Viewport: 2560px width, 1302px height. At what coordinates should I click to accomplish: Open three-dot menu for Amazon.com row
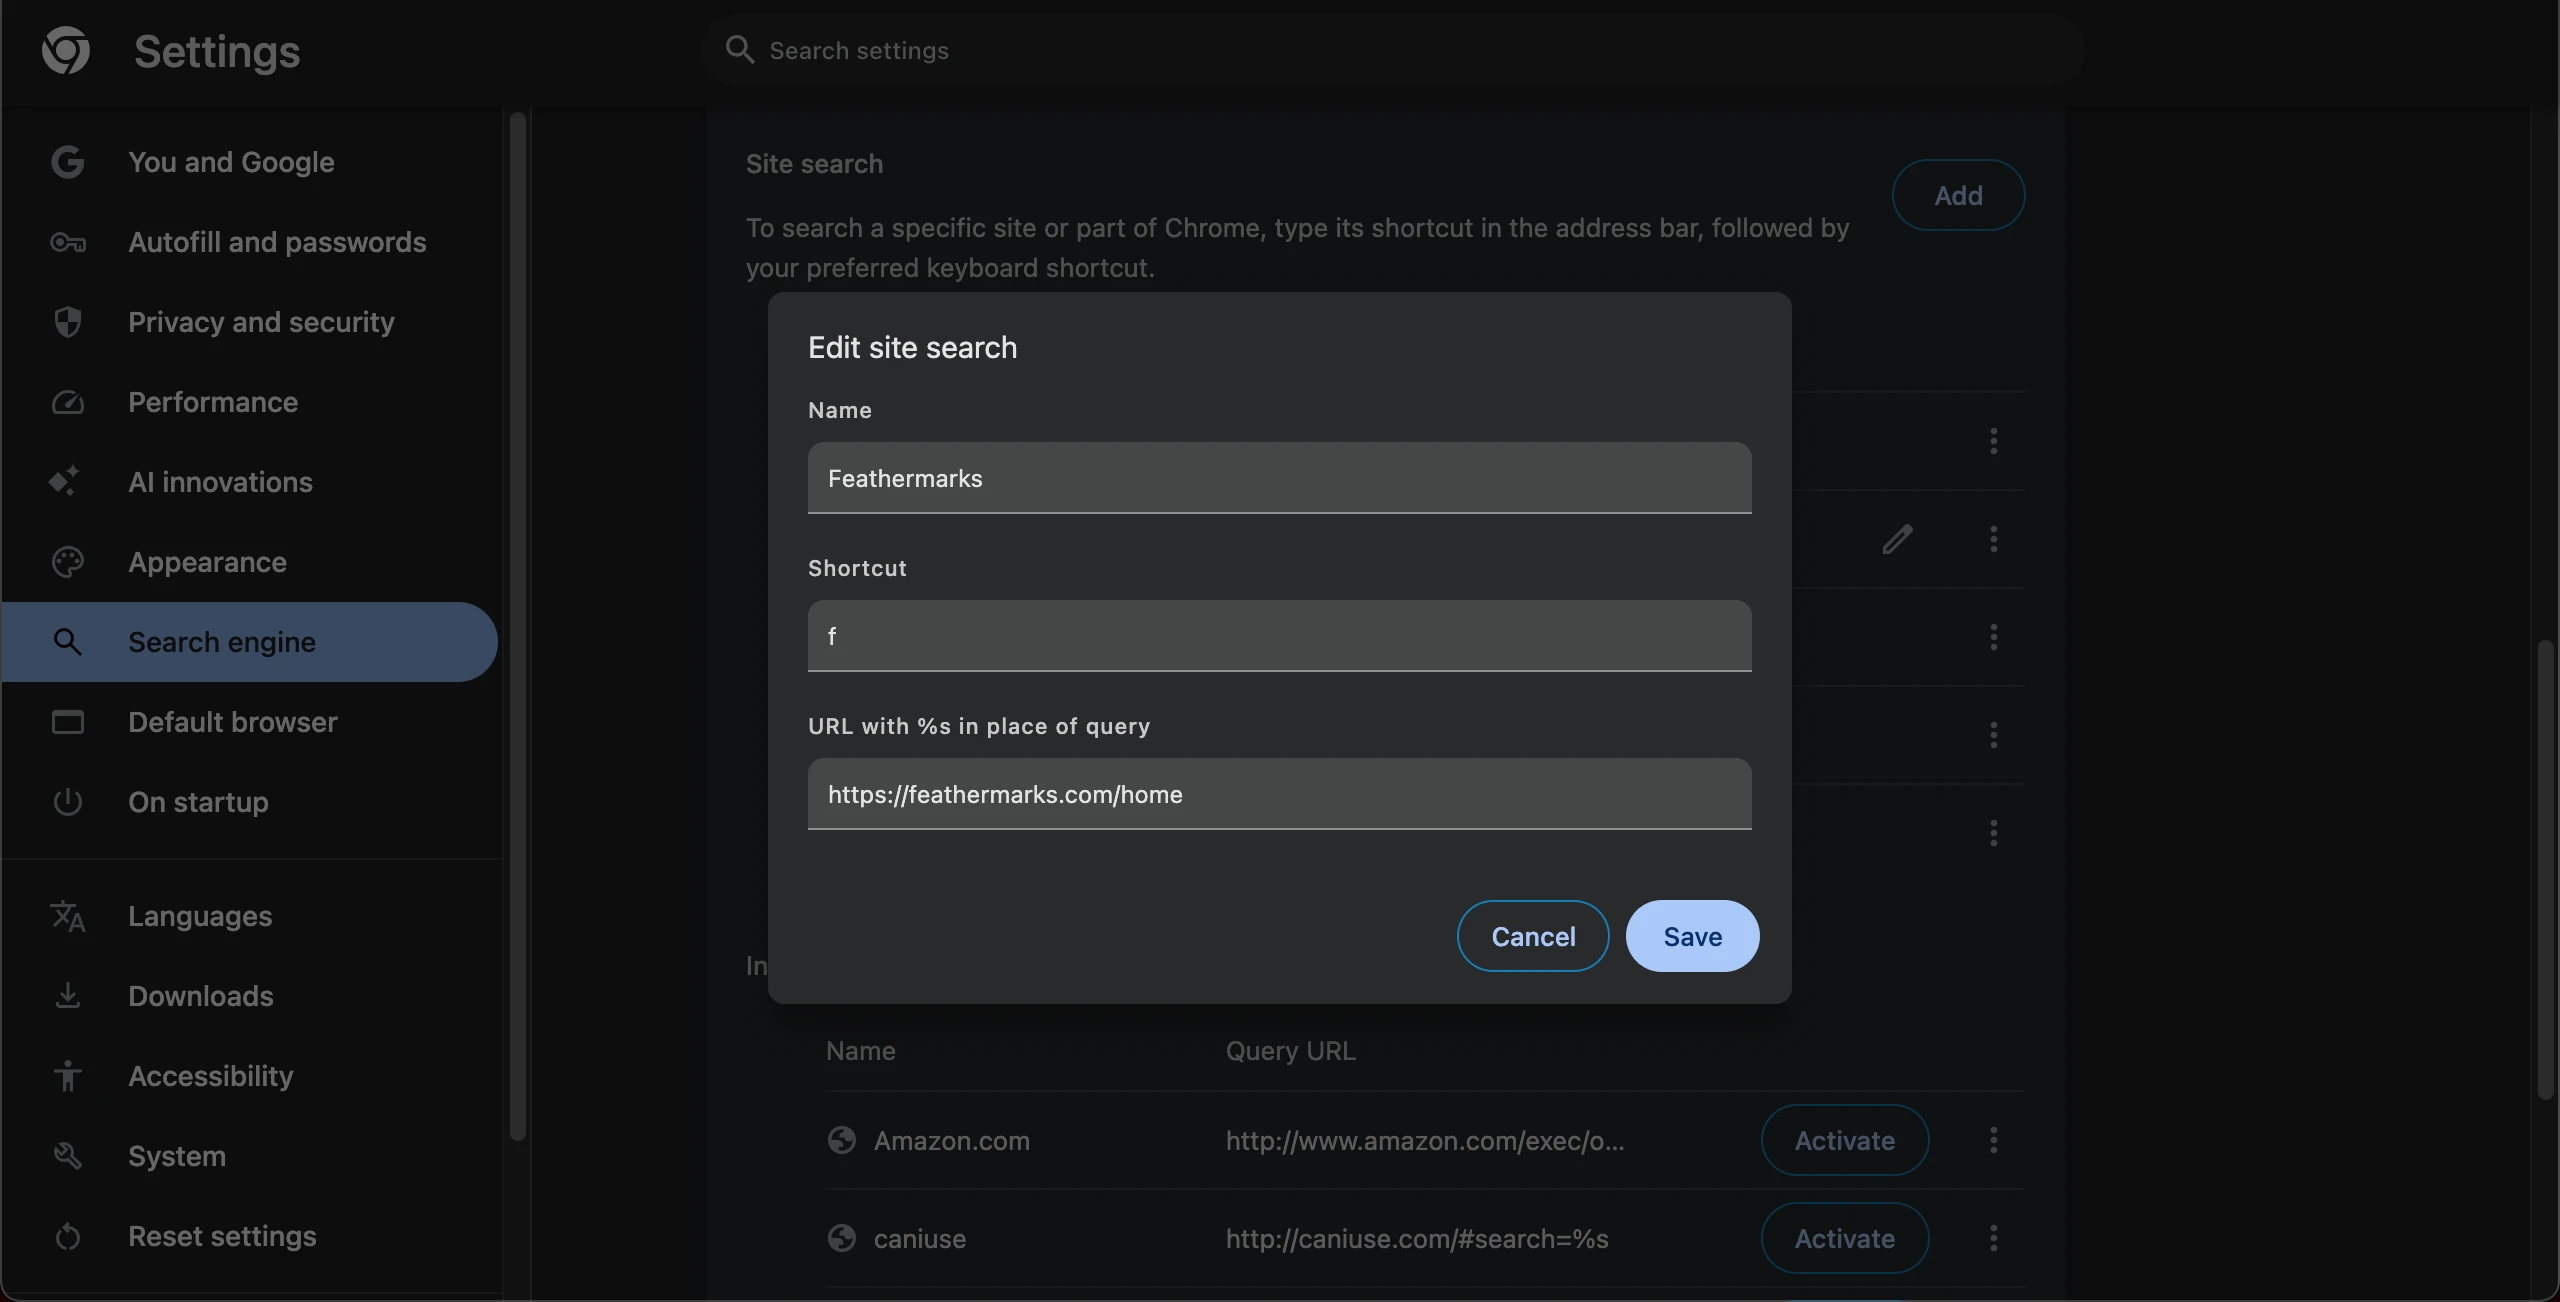[x=1993, y=1140]
